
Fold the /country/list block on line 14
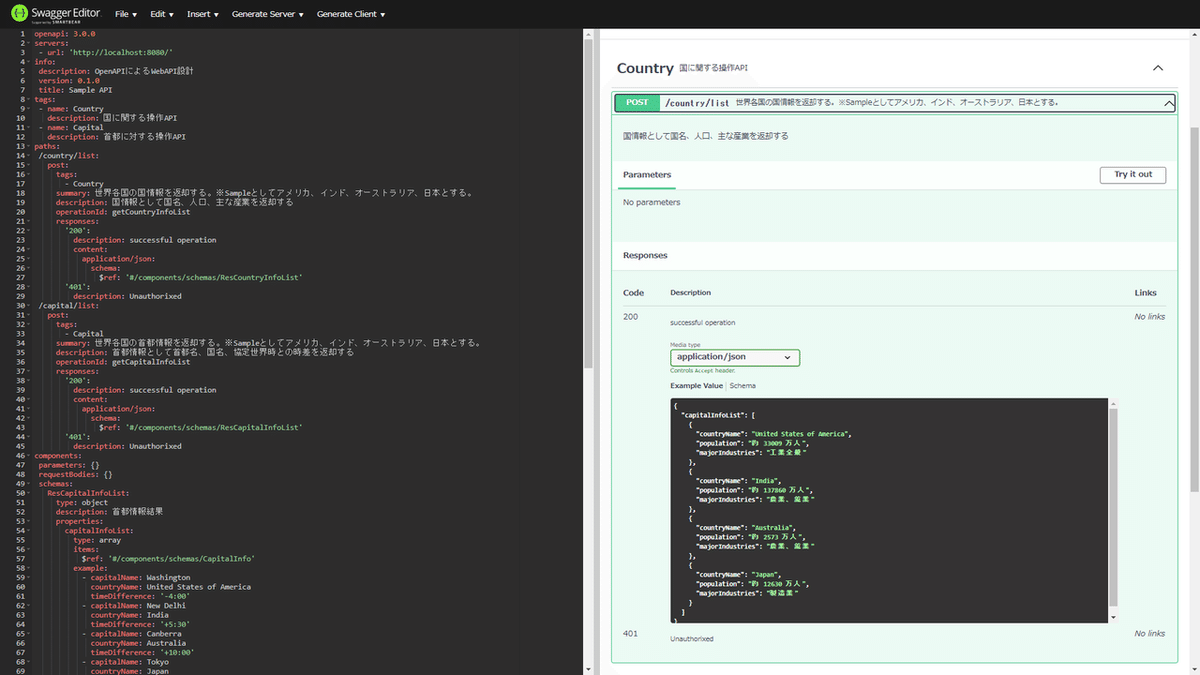click(28, 155)
